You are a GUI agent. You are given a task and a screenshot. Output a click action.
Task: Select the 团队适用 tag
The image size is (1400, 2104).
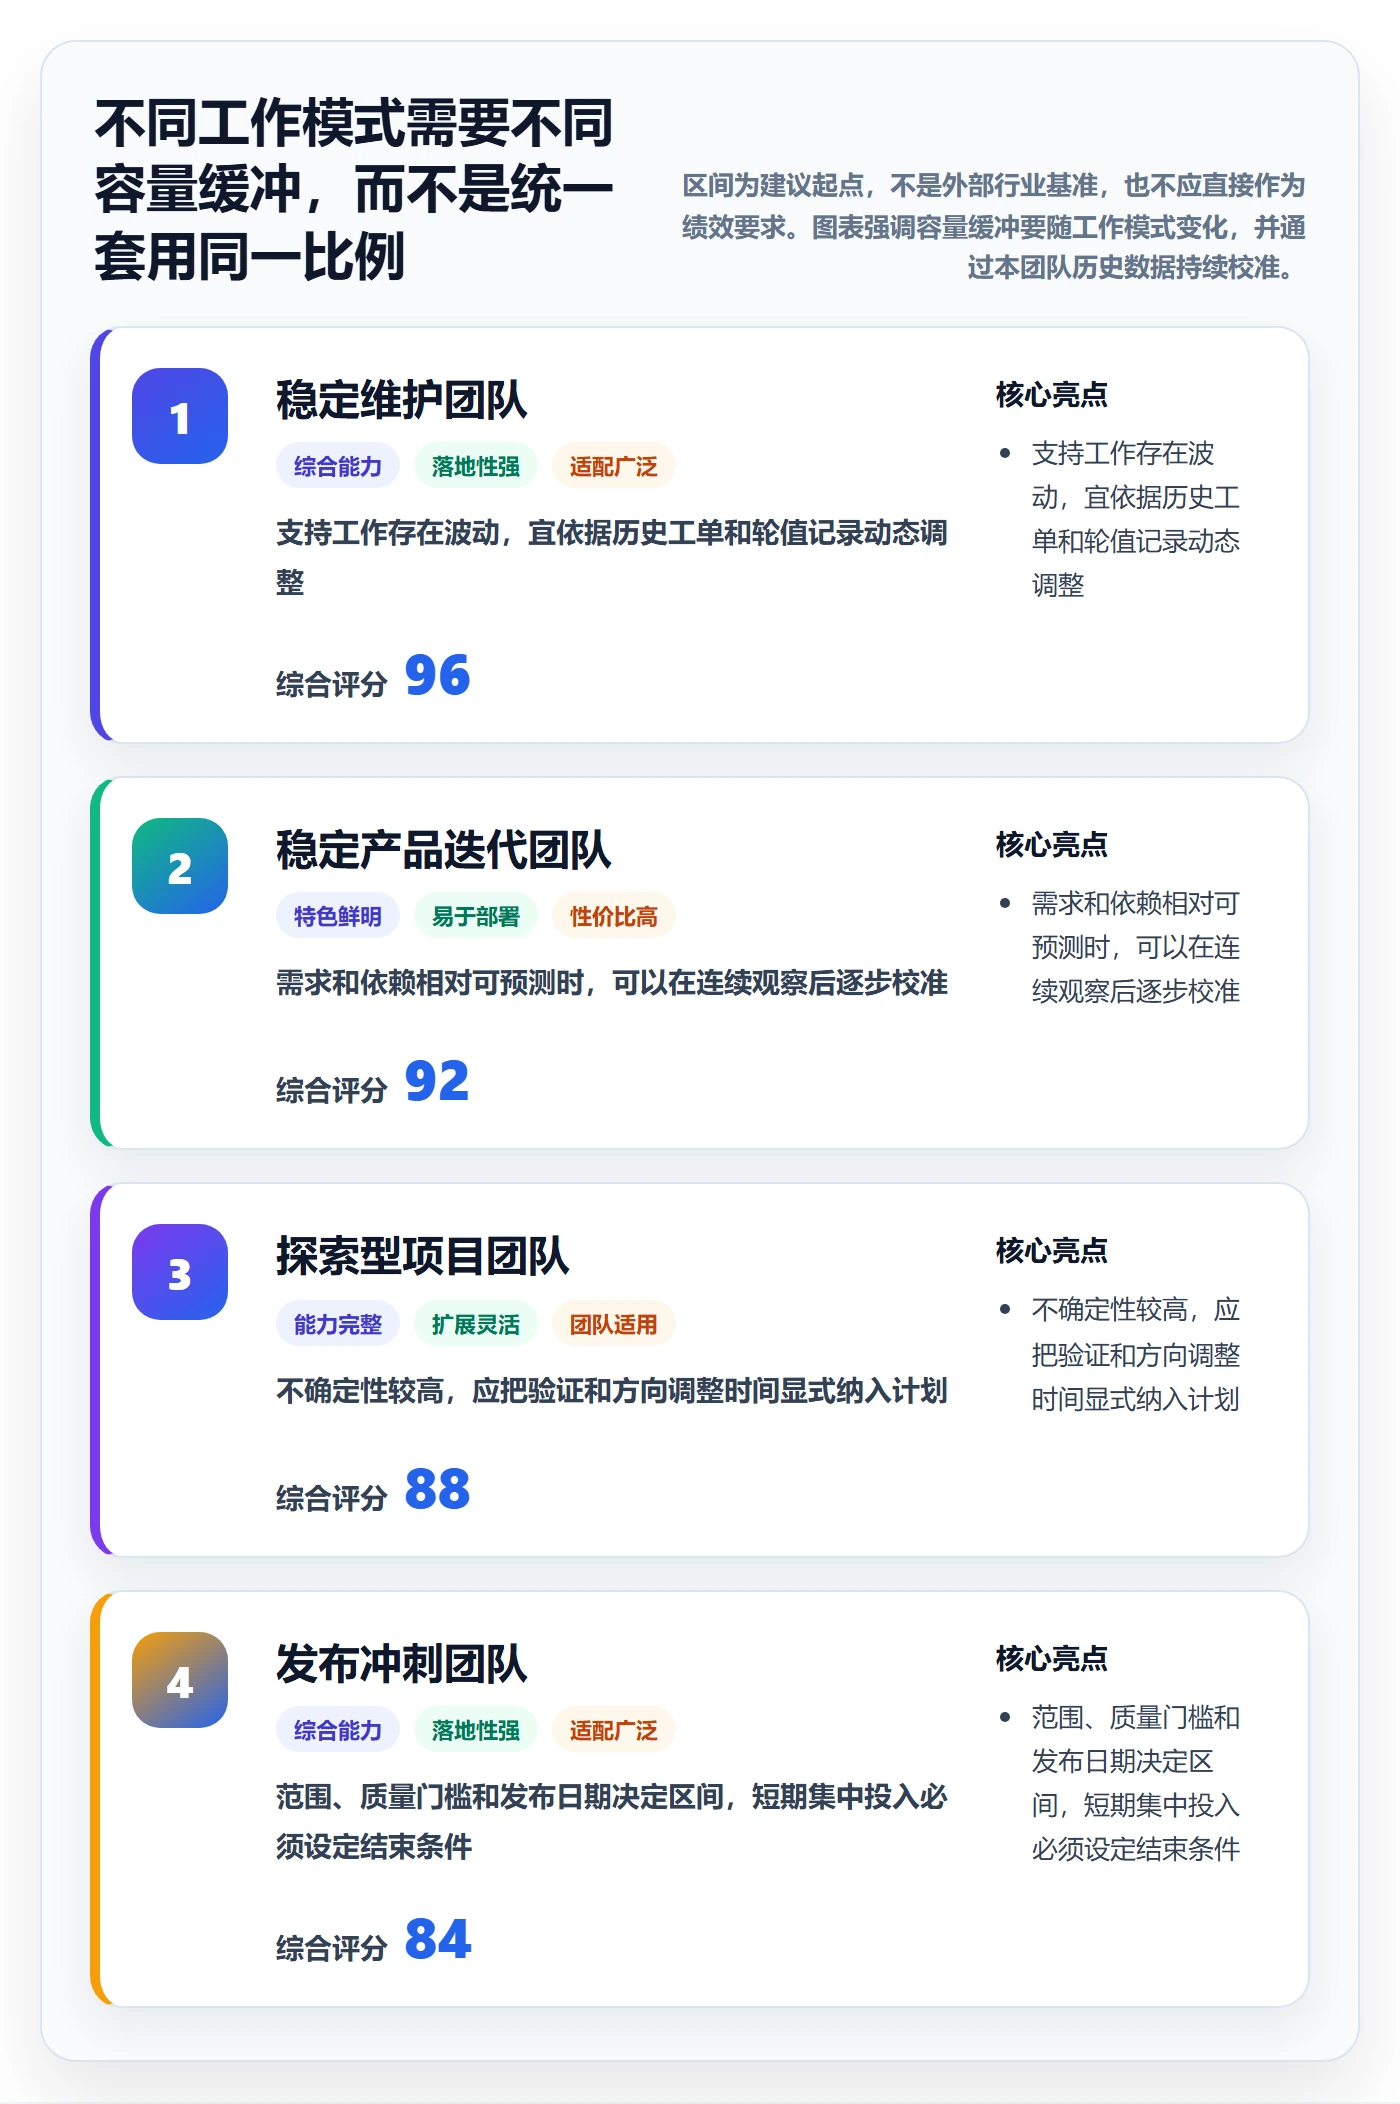point(614,1324)
